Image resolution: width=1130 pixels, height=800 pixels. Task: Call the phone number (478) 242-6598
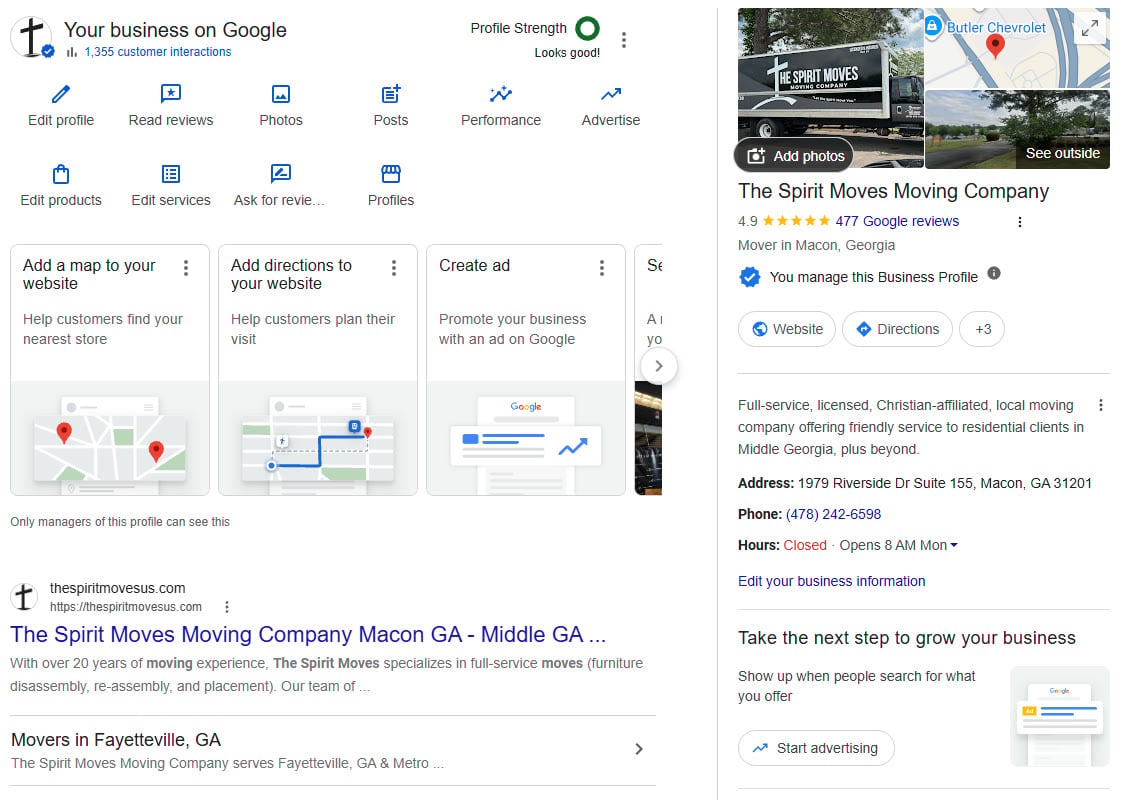pyautogui.click(x=833, y=514)
